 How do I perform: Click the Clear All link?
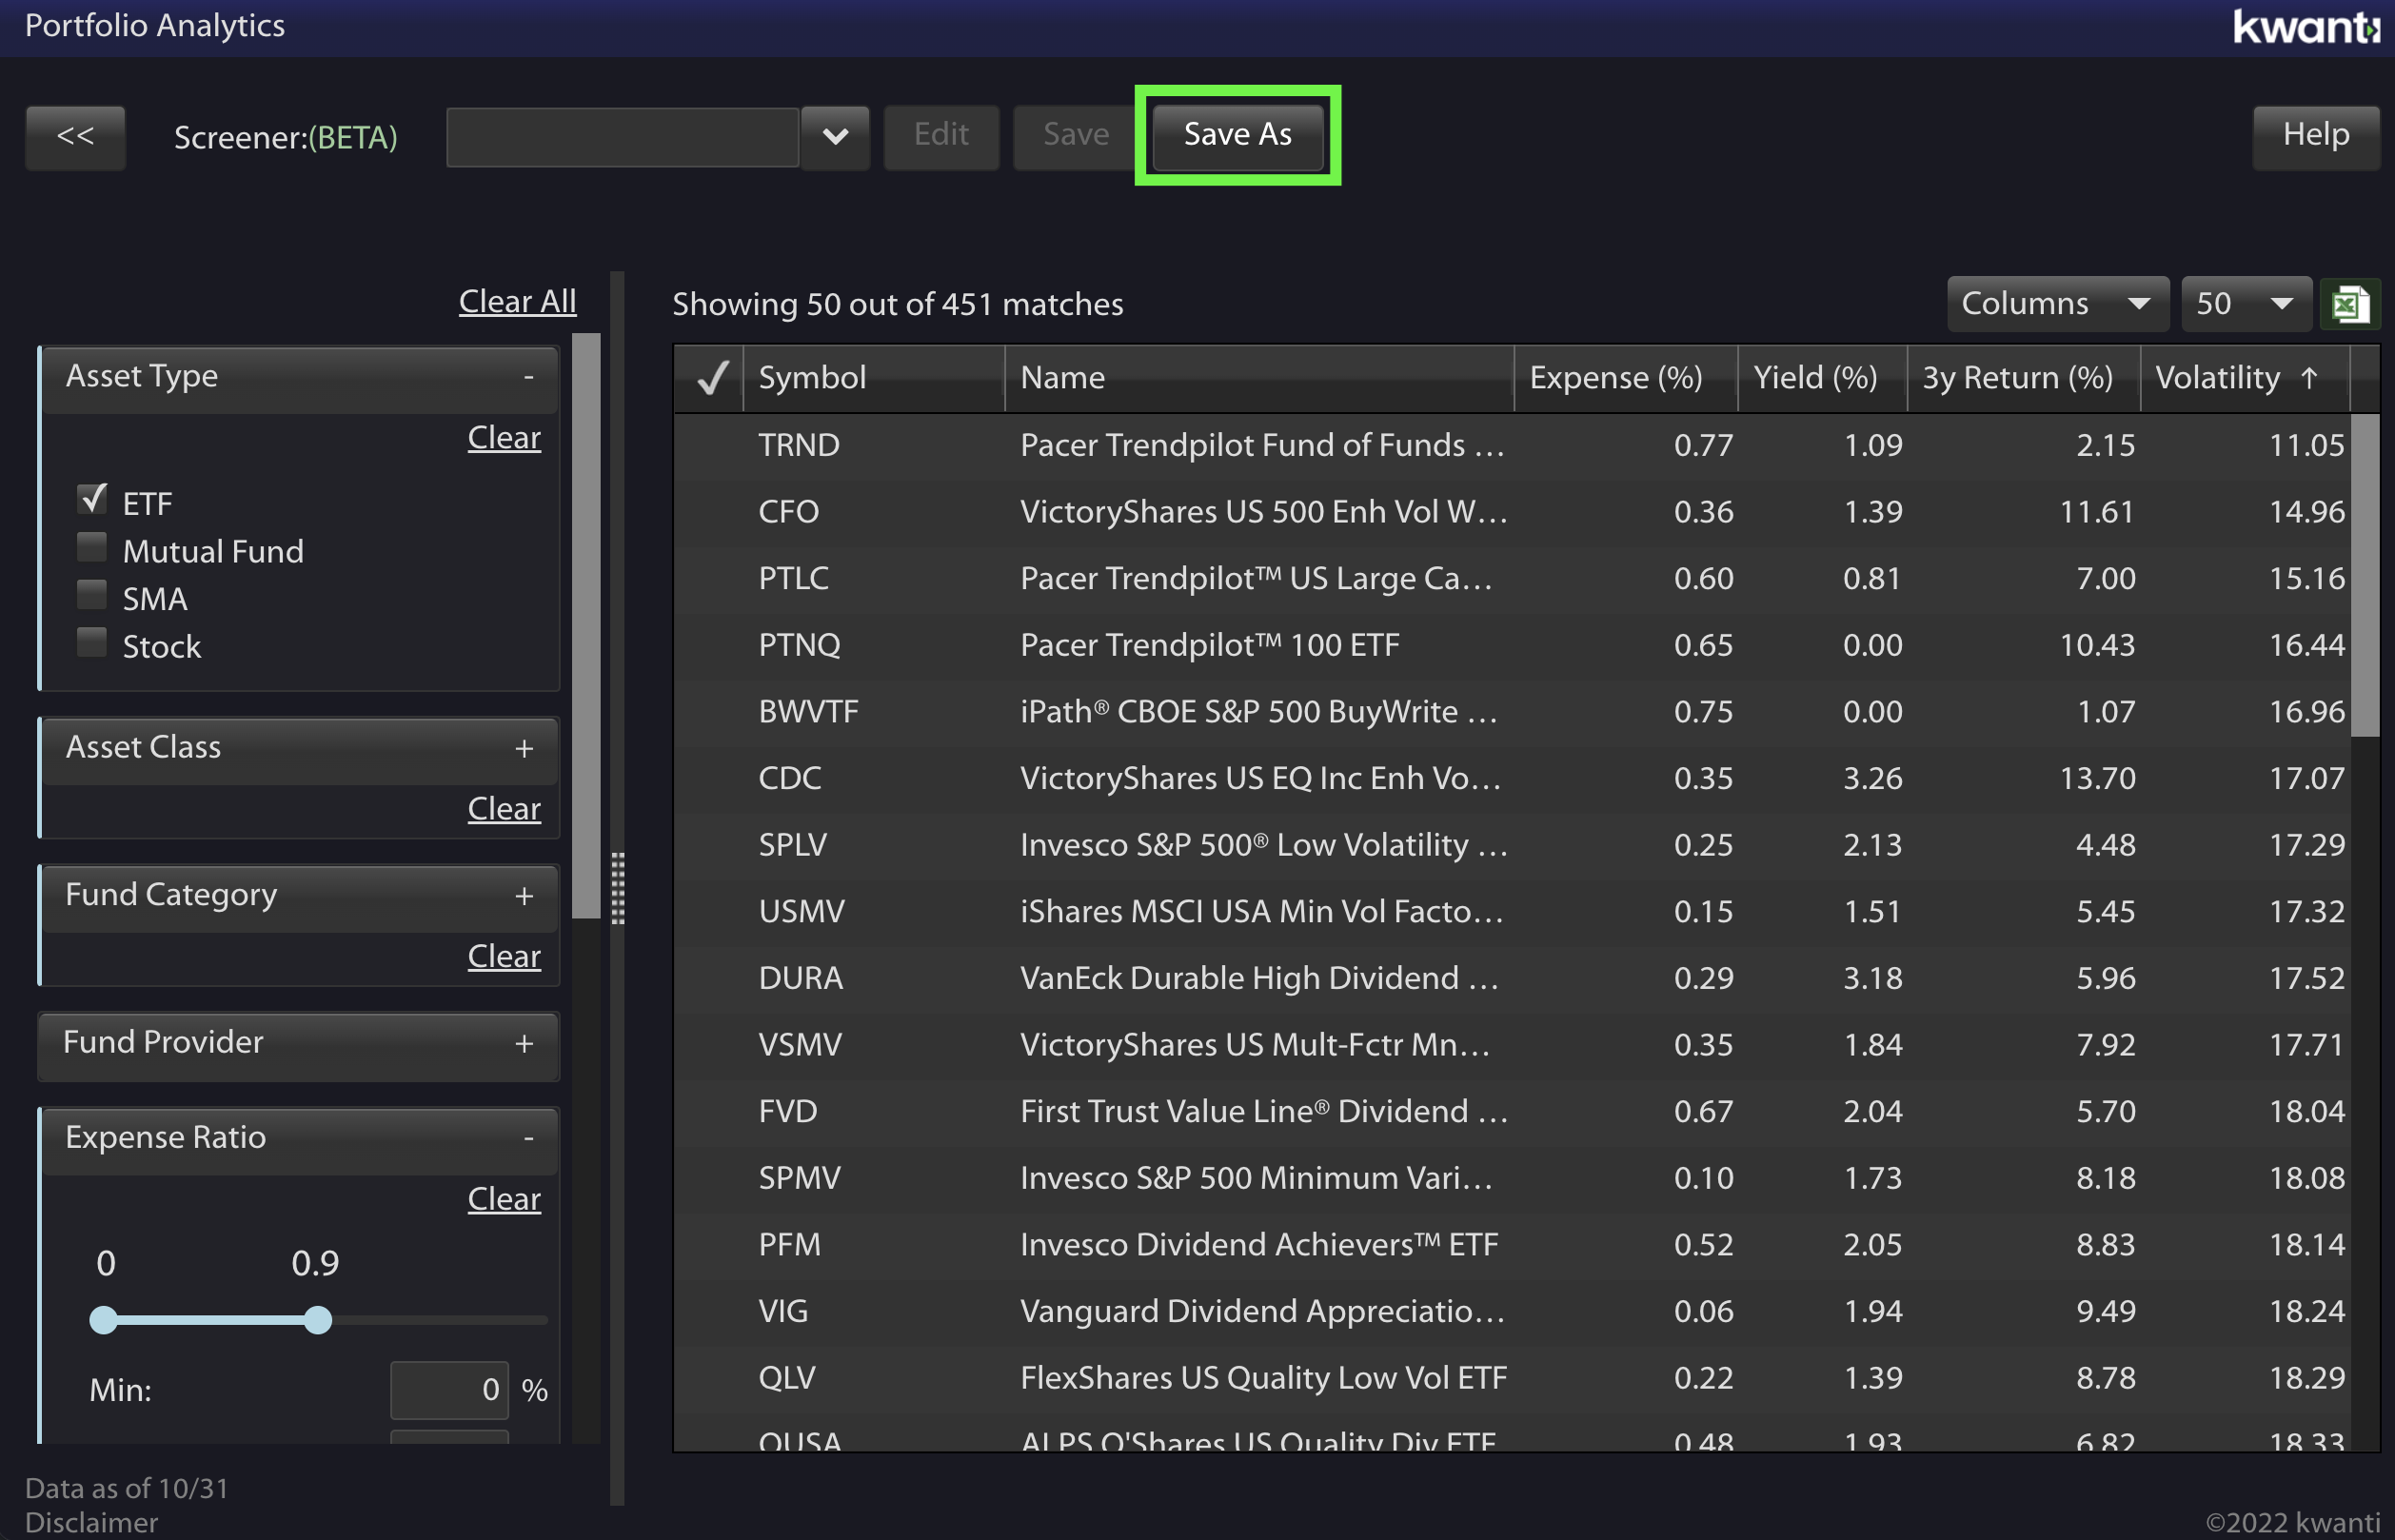pyautogui.click(x=517, y=302)
